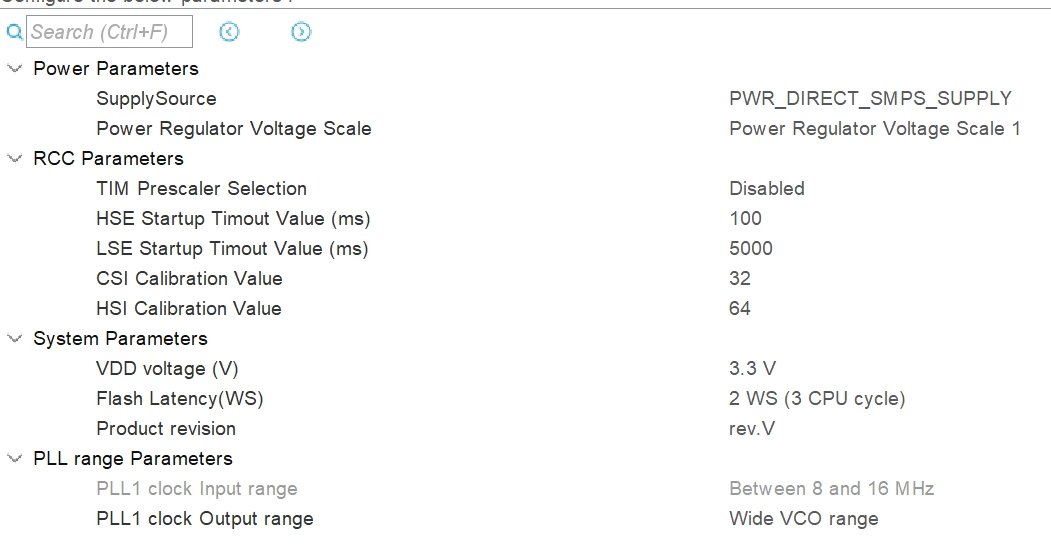Go to previous search result arrow
The height and width of the screenshot is (545, 1051).
coord(229,32)
